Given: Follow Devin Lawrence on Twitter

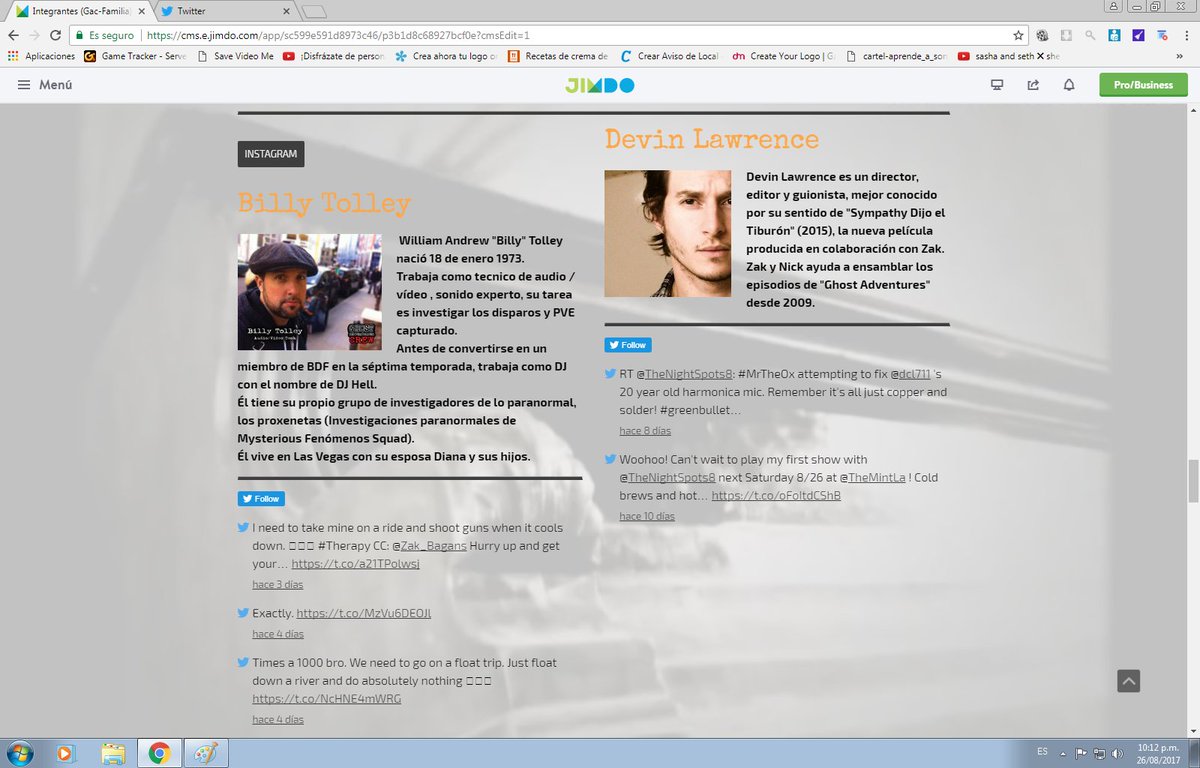Looking at the screenshot, I should (628, 345).
